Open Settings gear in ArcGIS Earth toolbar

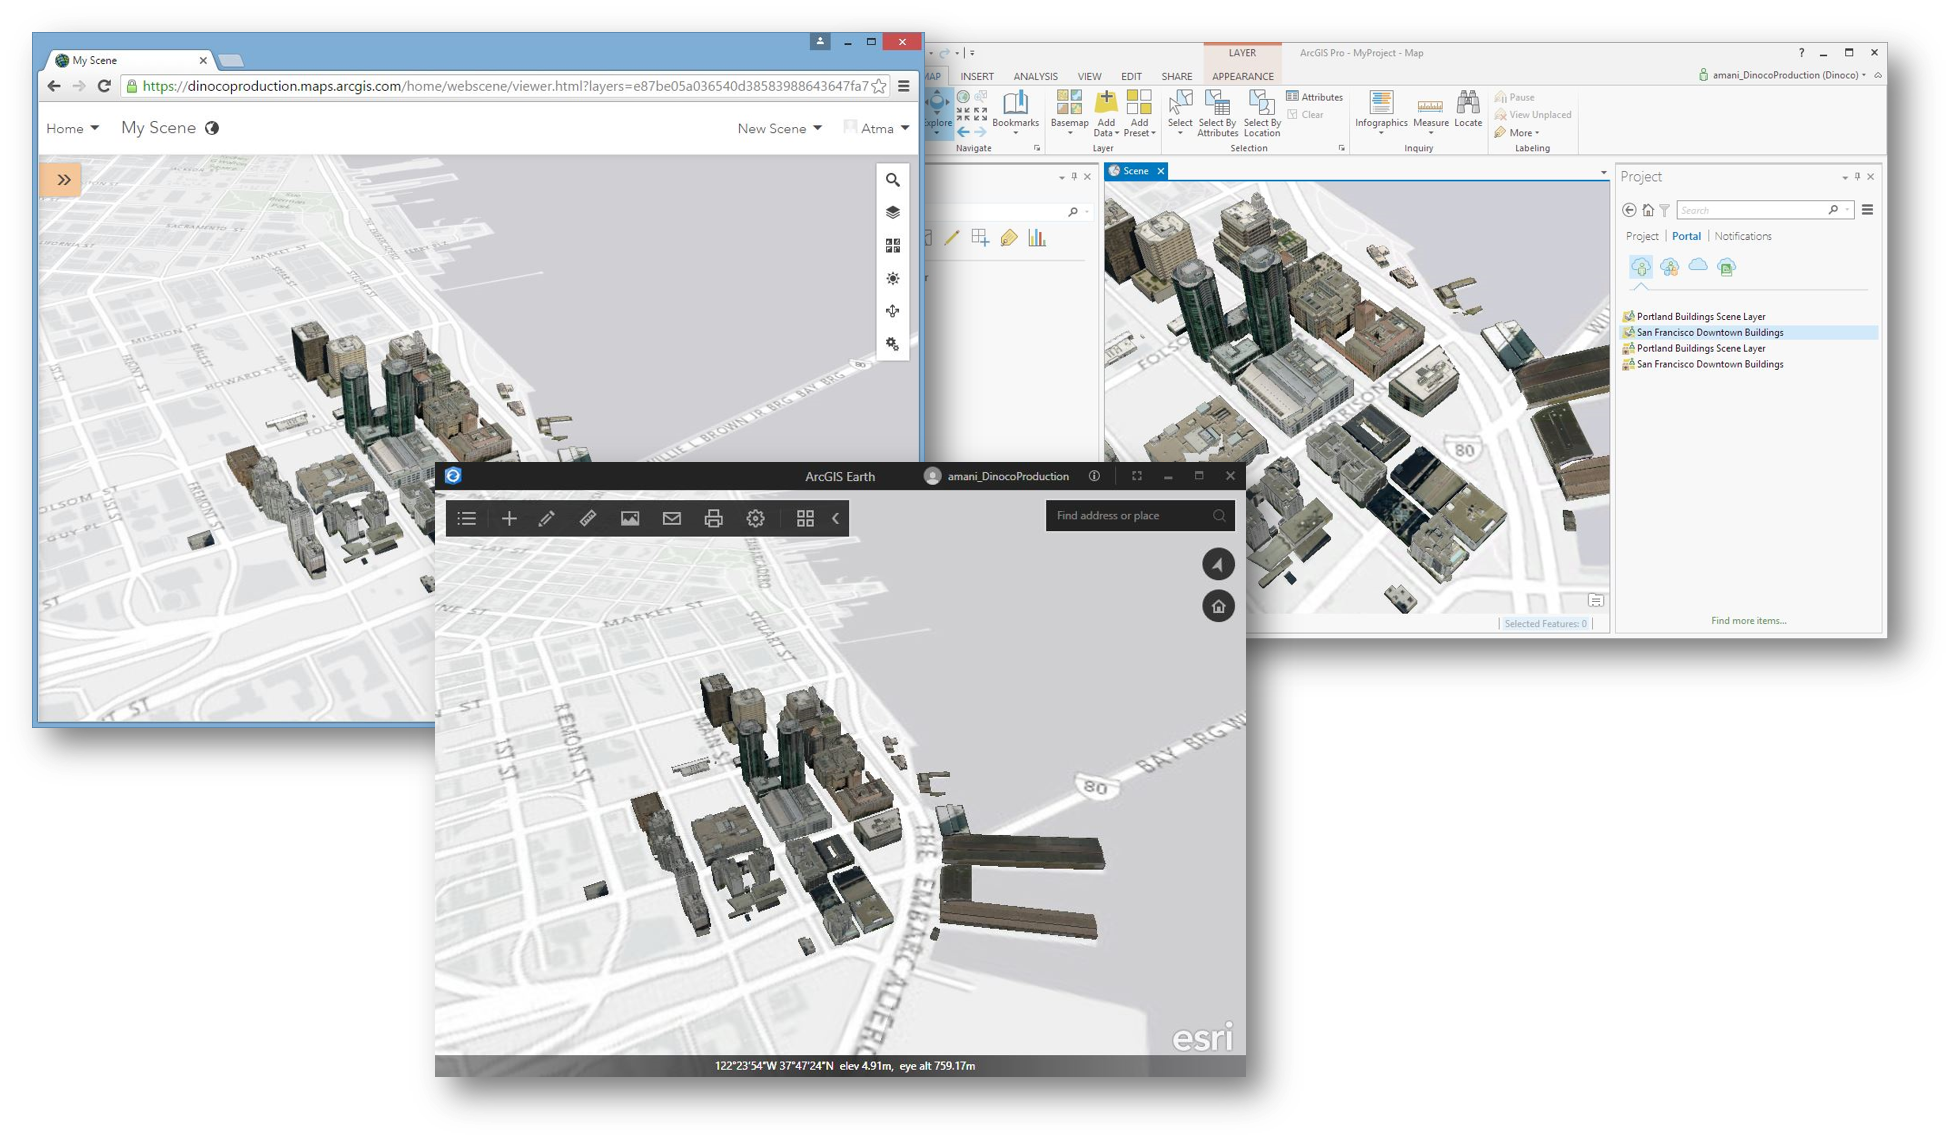(755, 518)
